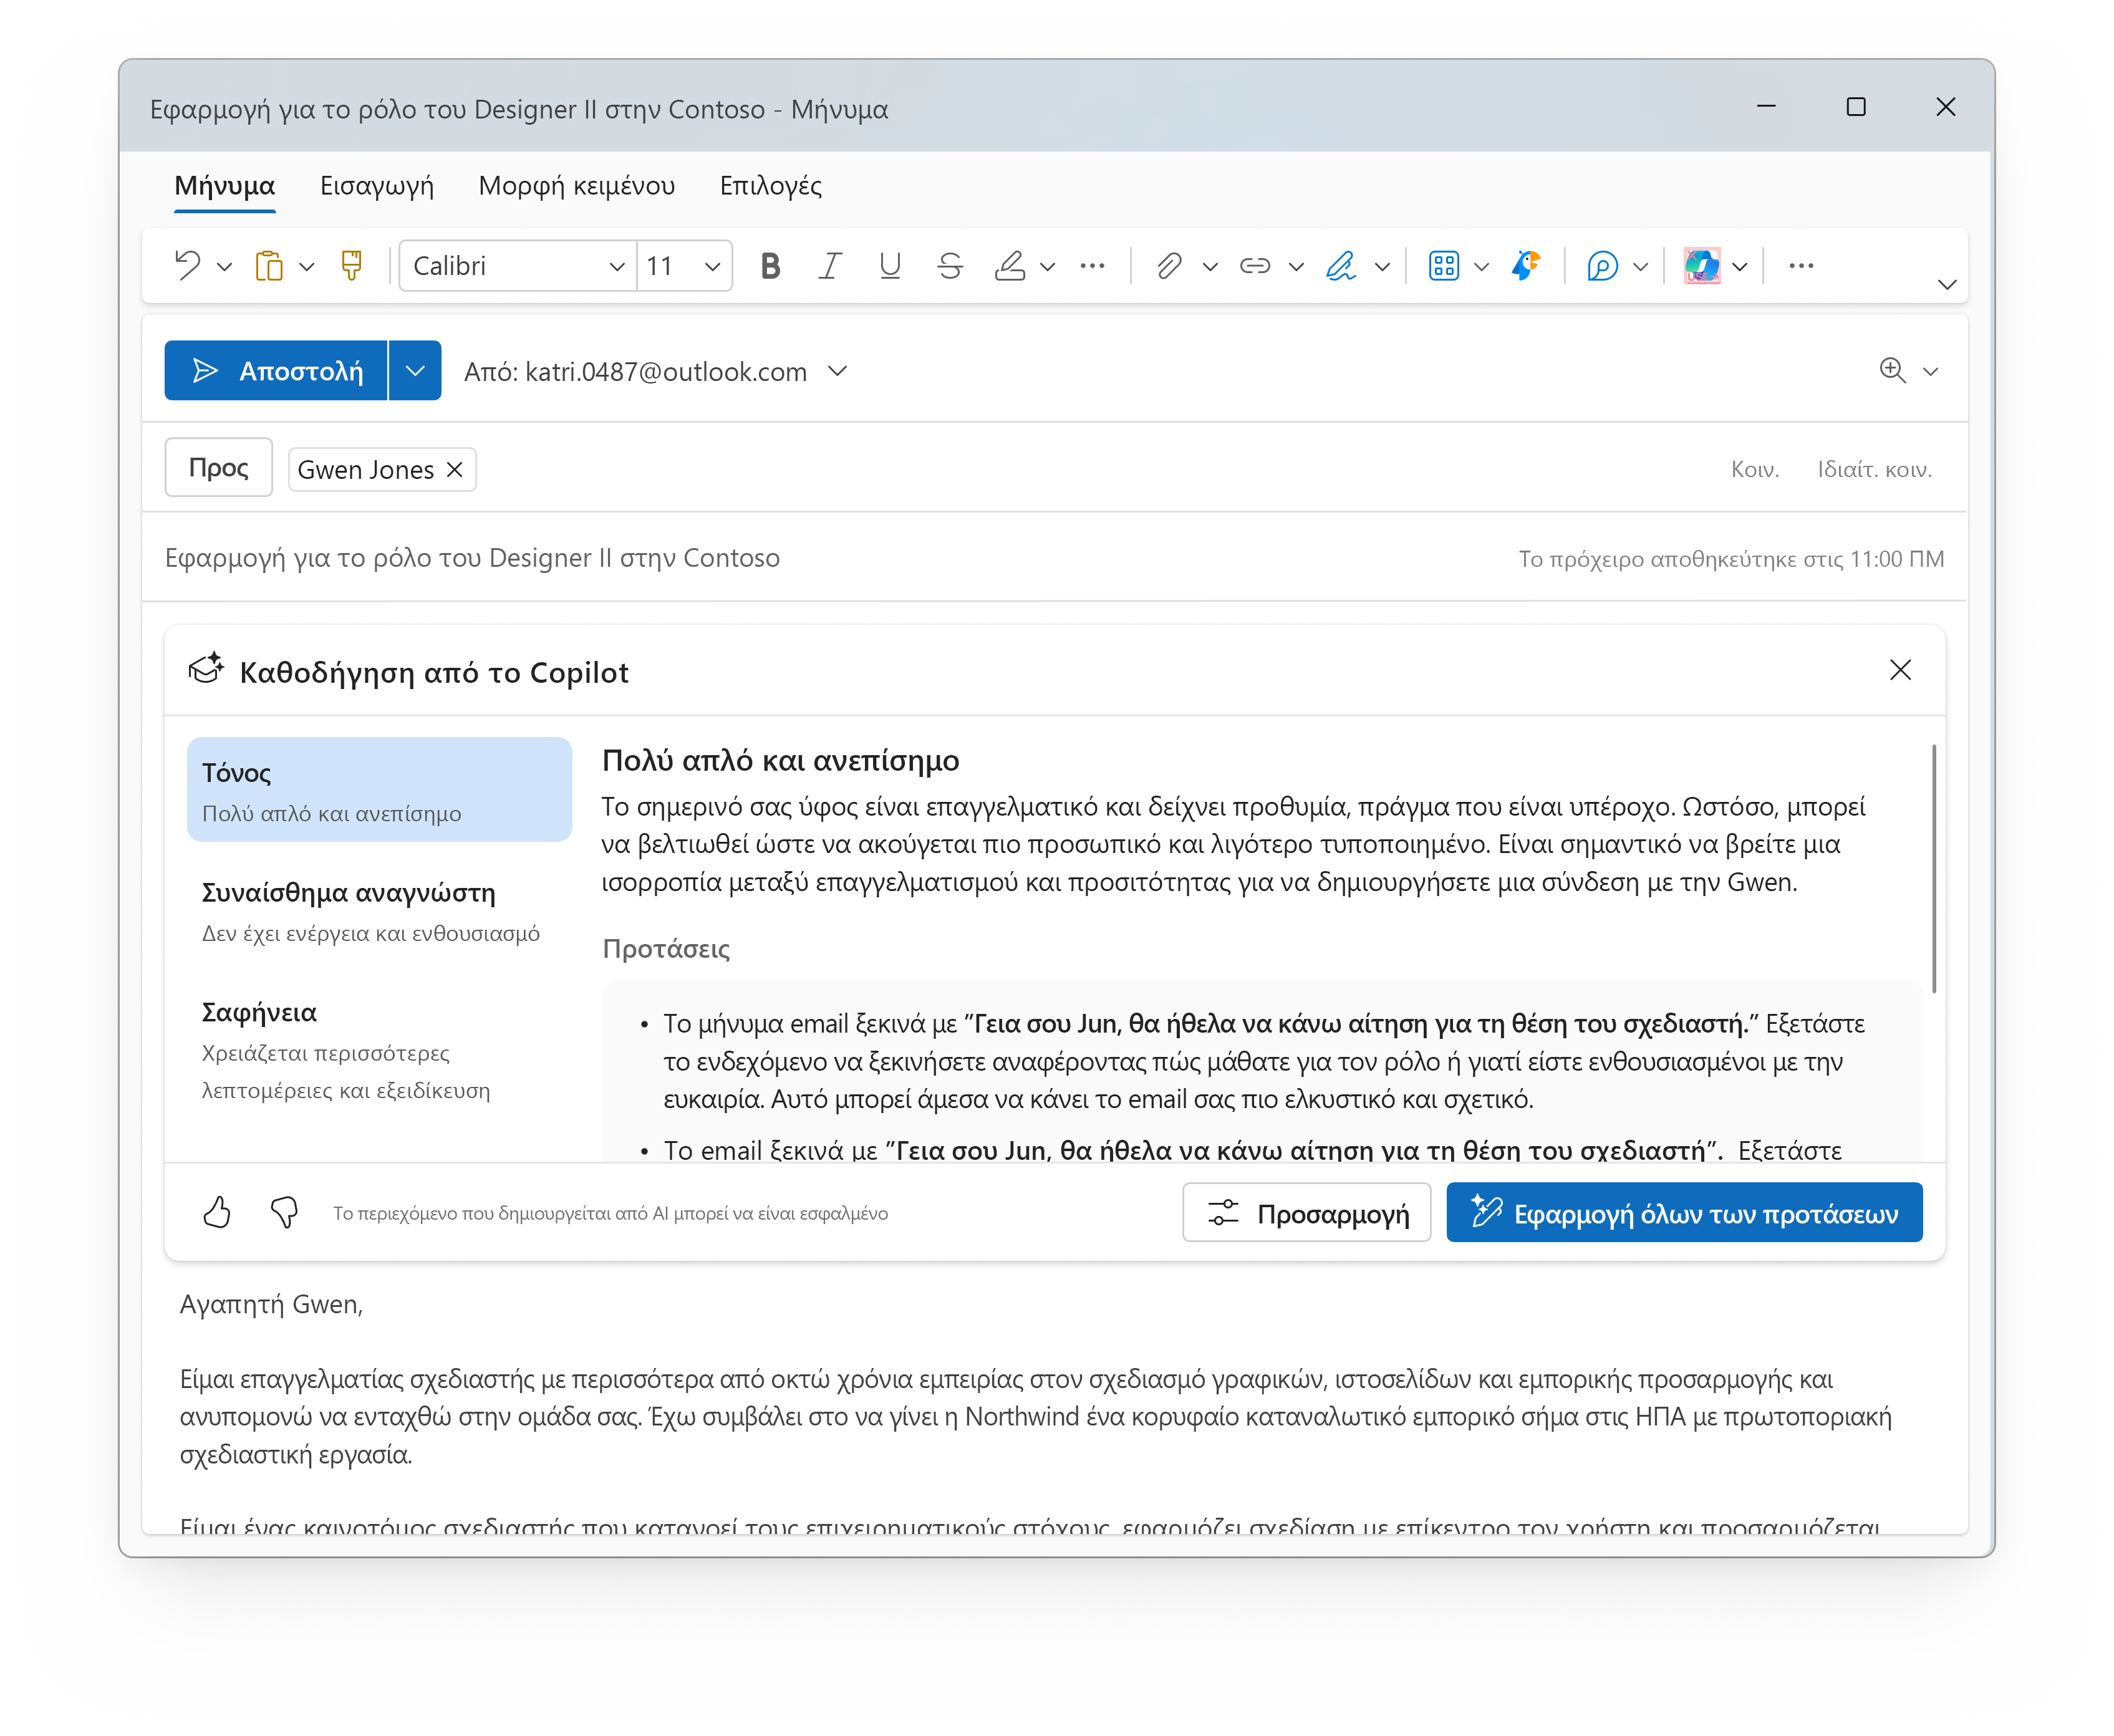The height and width of the screenshot is (1736, 2114).
Task: Open the toolbar overflow three-dots menu
Action: (x=1802, y=266)
